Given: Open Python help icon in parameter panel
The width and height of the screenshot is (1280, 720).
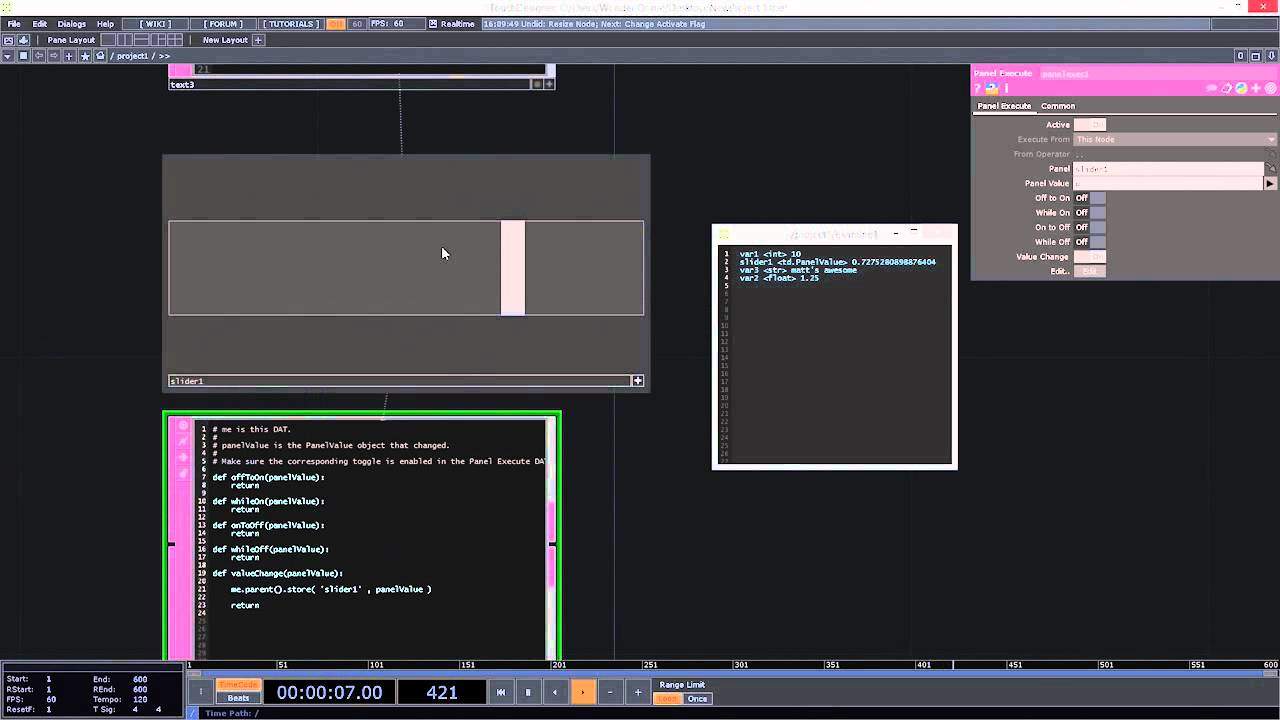Looking at the screenshot, I should (x=992, y=89).
